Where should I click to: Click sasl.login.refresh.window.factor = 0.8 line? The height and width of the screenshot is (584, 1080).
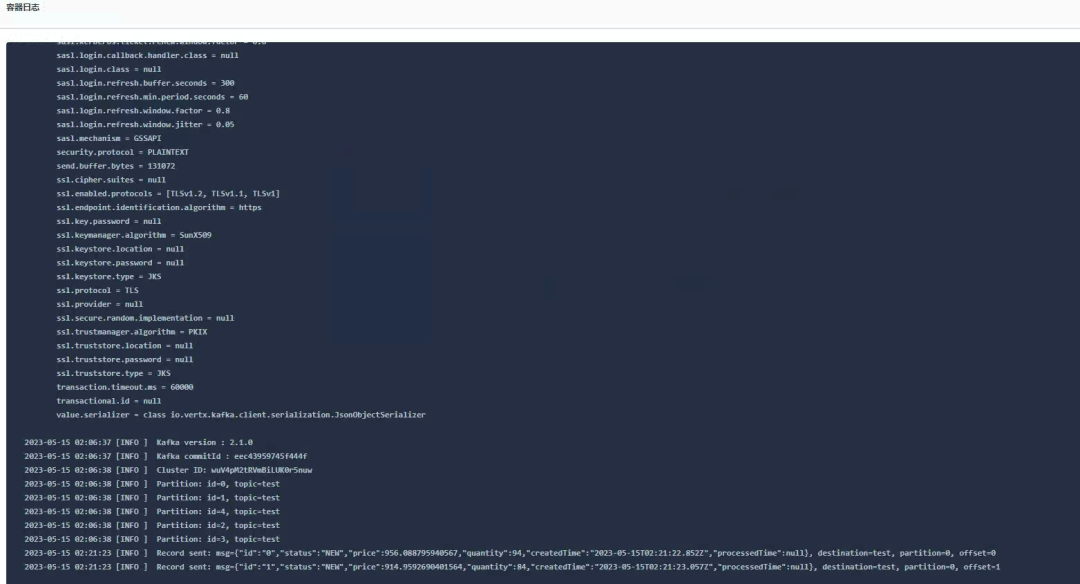pos(143,111)
